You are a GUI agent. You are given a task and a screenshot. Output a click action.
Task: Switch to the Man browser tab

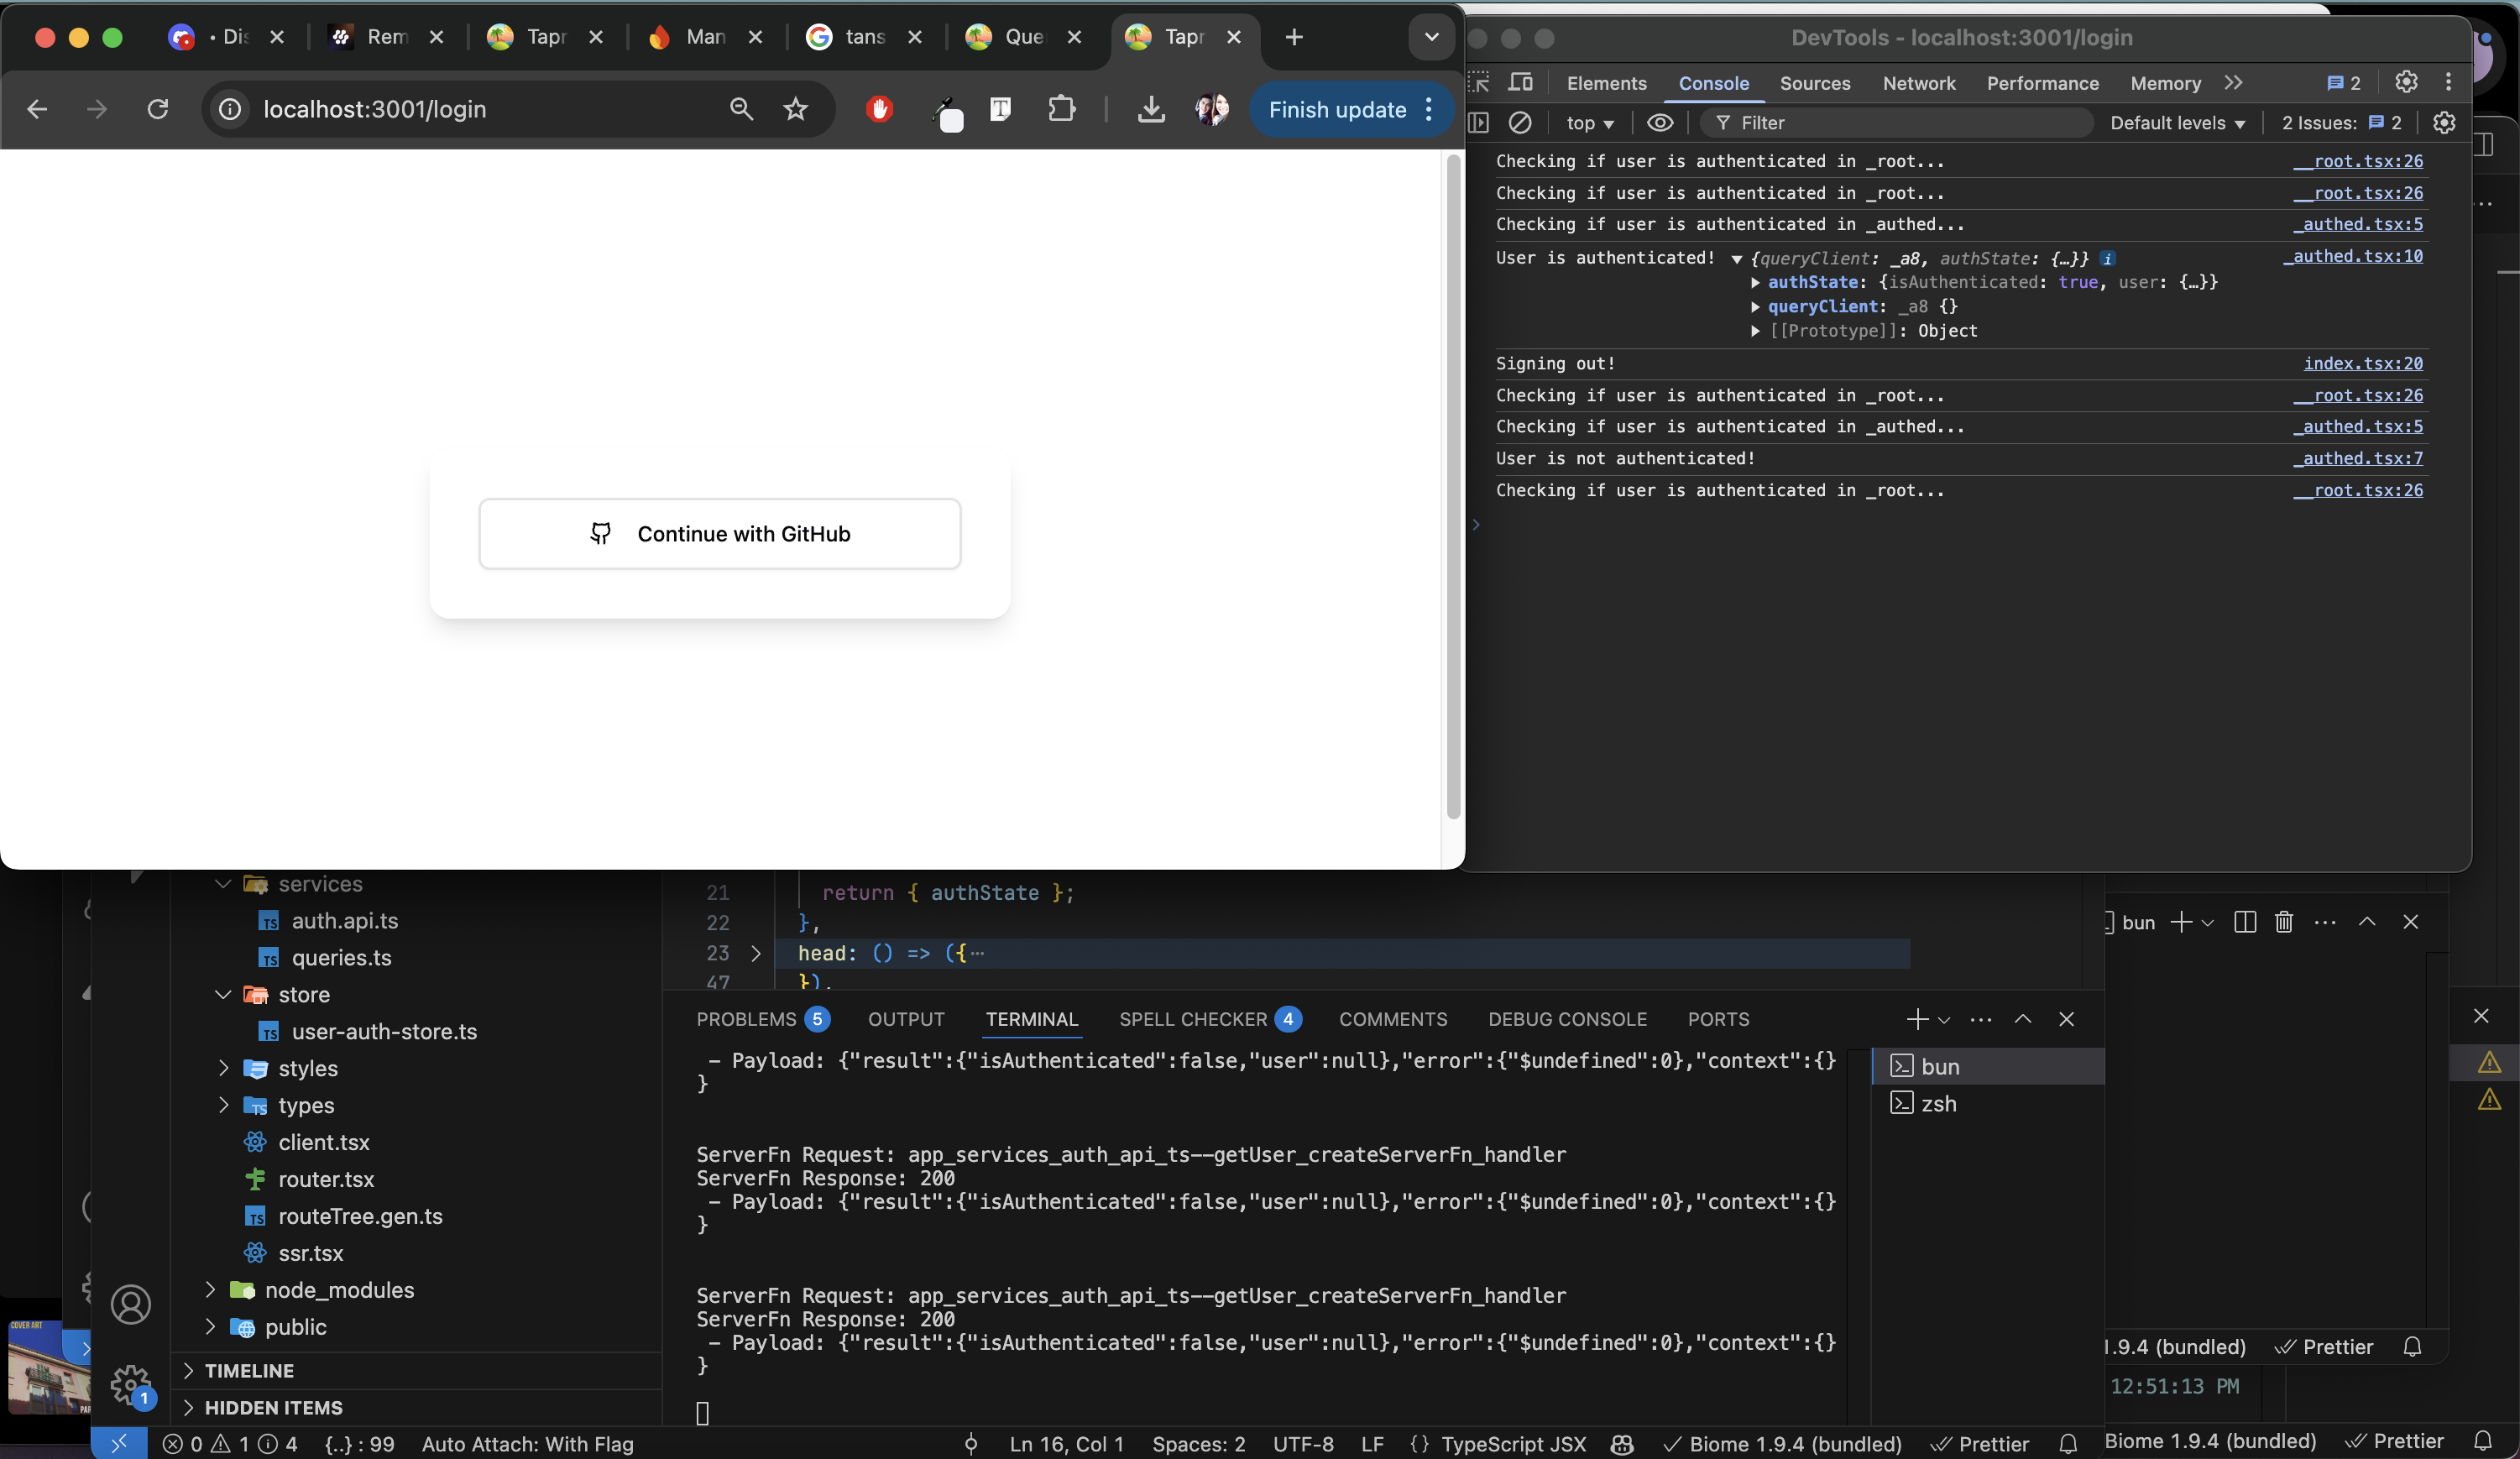[704, 37]
